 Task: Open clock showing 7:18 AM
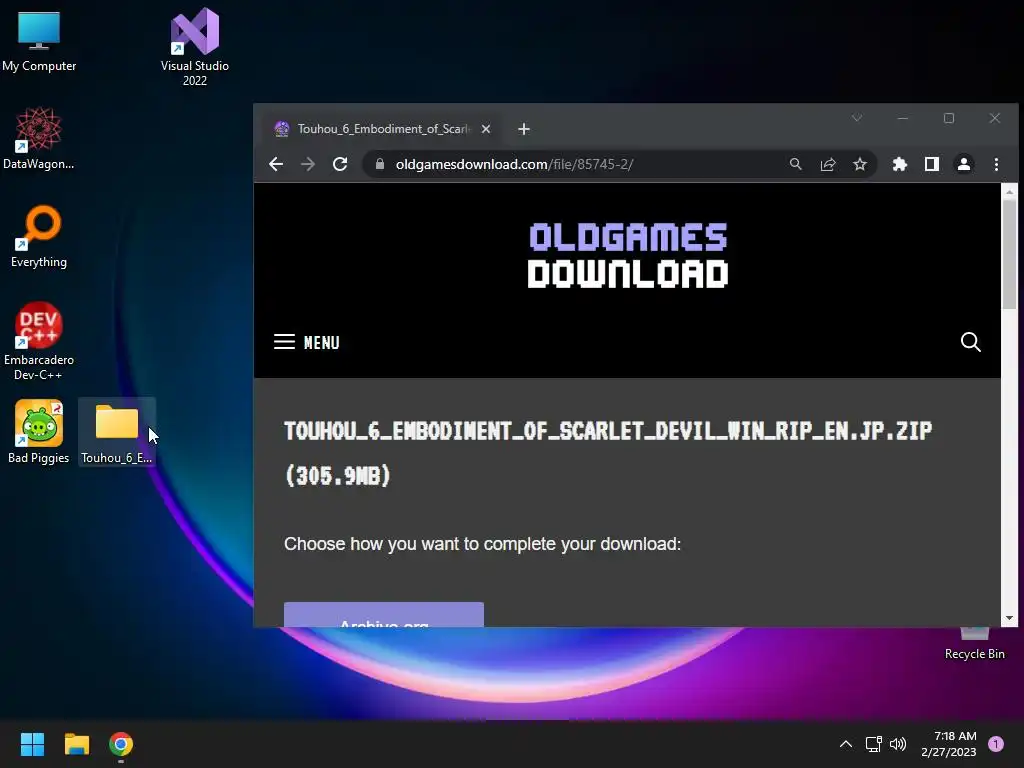949,744
